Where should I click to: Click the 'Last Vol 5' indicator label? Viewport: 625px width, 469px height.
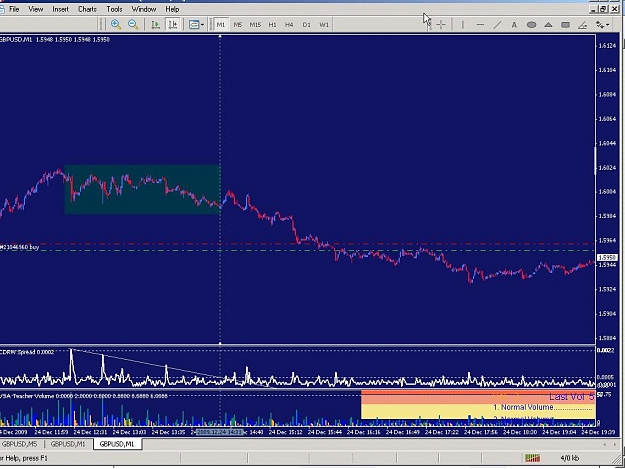(x=572, y=396)
